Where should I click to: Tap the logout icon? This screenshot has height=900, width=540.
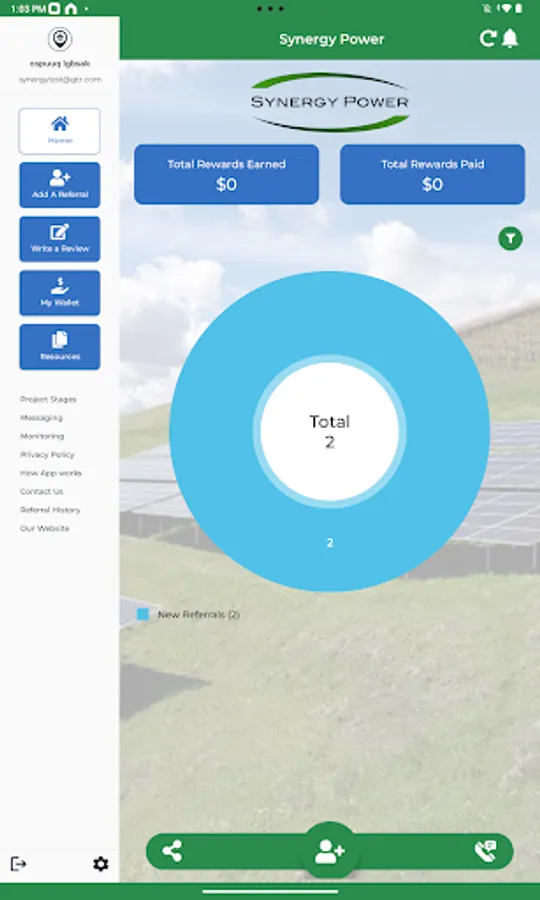point(18,864)
